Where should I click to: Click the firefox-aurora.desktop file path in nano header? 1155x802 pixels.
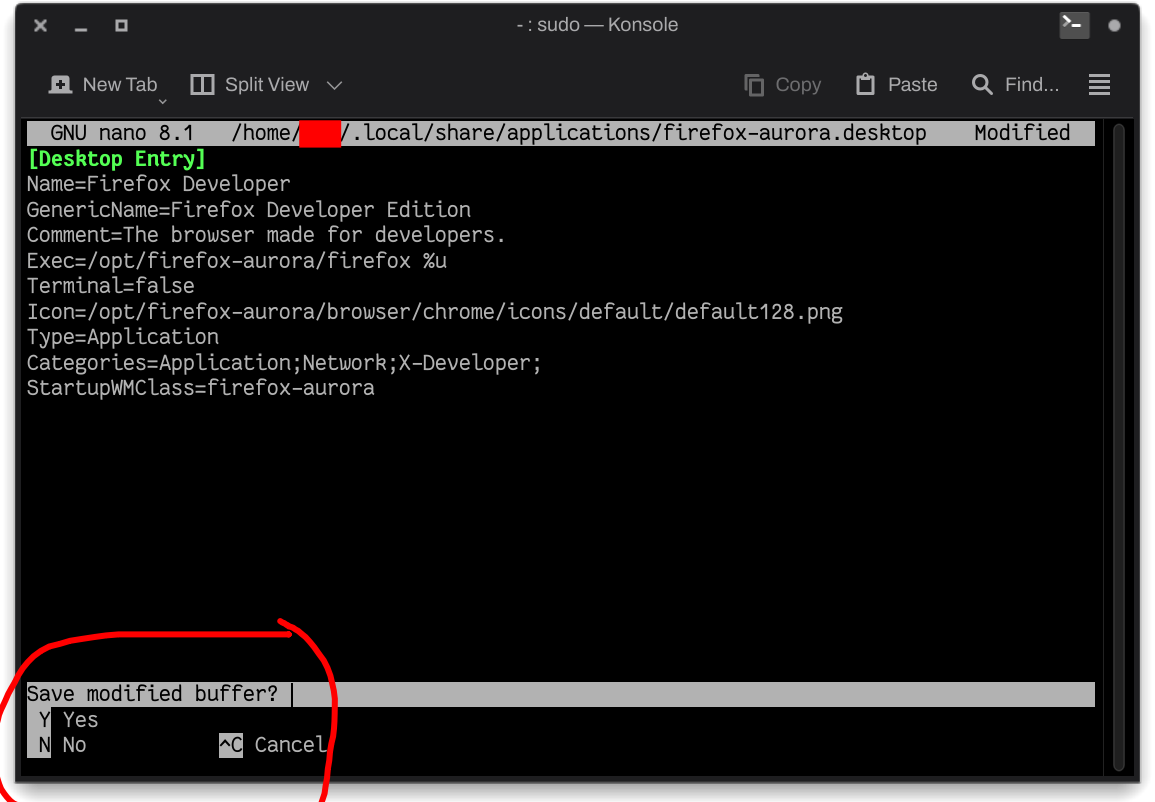(579, 133)
